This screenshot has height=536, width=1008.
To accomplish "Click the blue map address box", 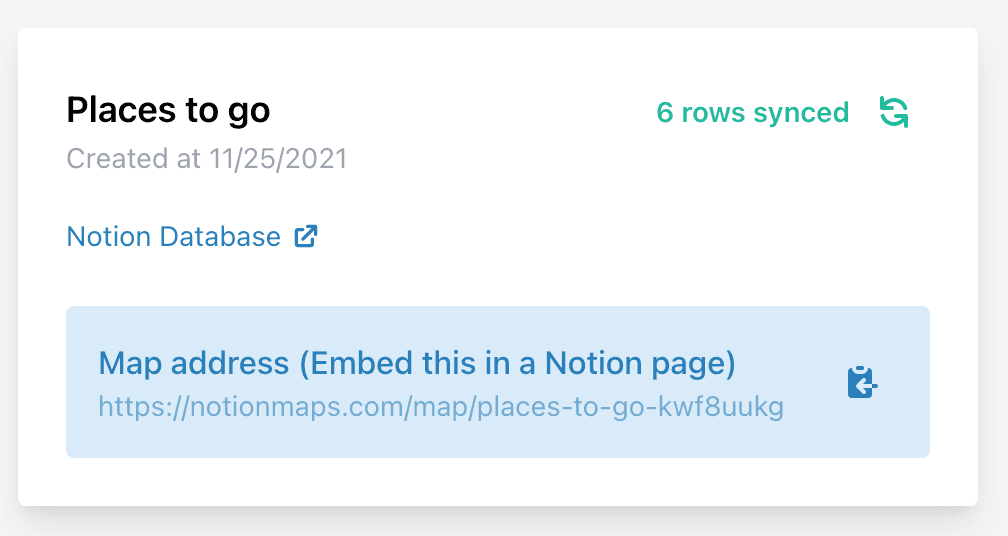I will click(x=498, y=382).
